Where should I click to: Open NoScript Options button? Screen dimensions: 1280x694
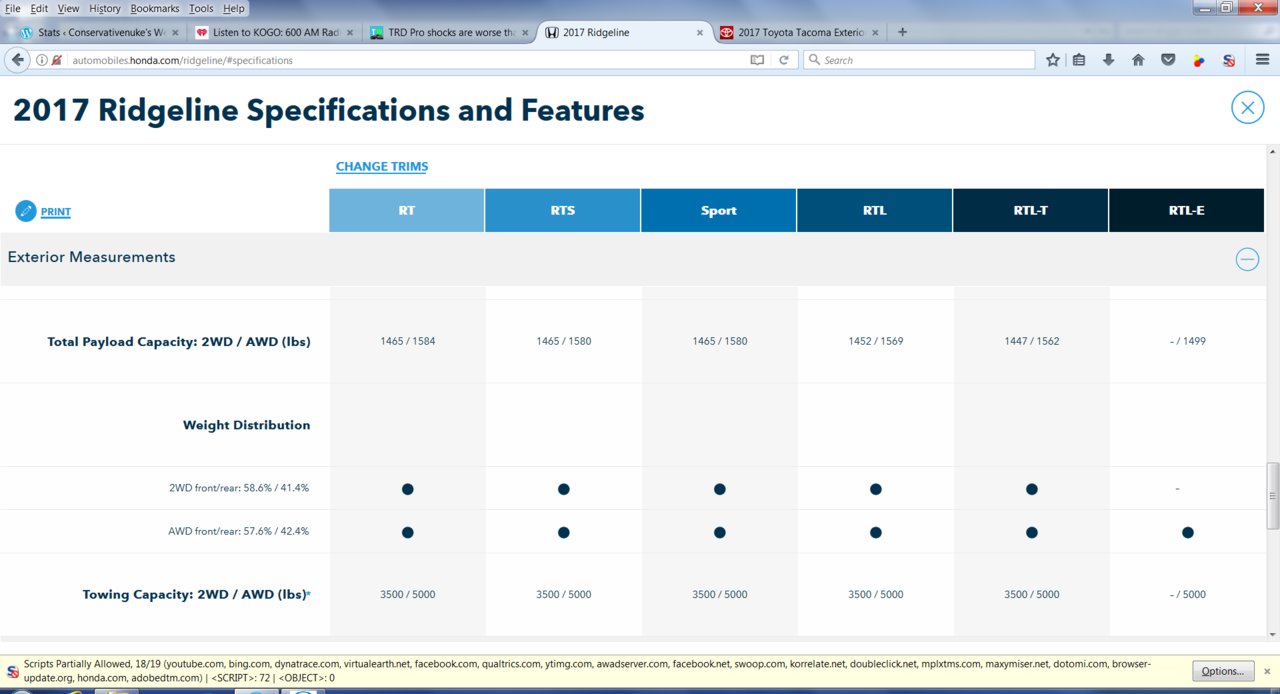click(x=1222, y=671)
